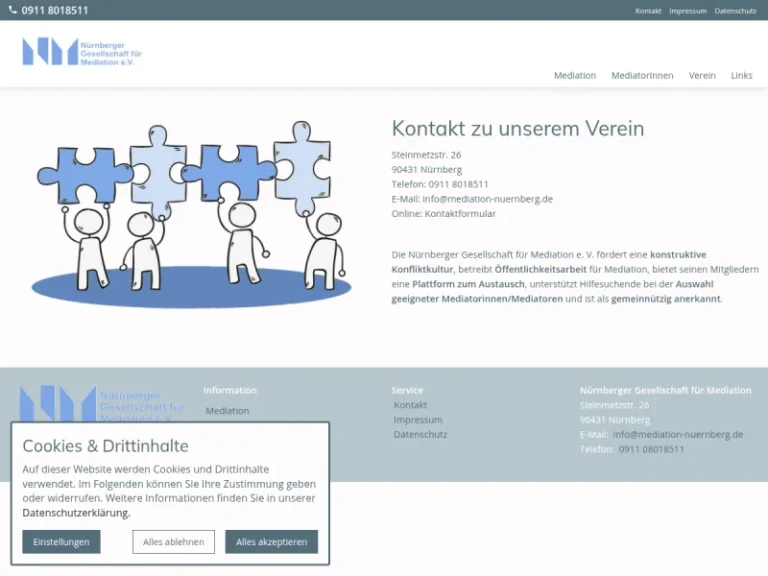
Task: Open the Verein navigation menu
Action: point(702,75)
